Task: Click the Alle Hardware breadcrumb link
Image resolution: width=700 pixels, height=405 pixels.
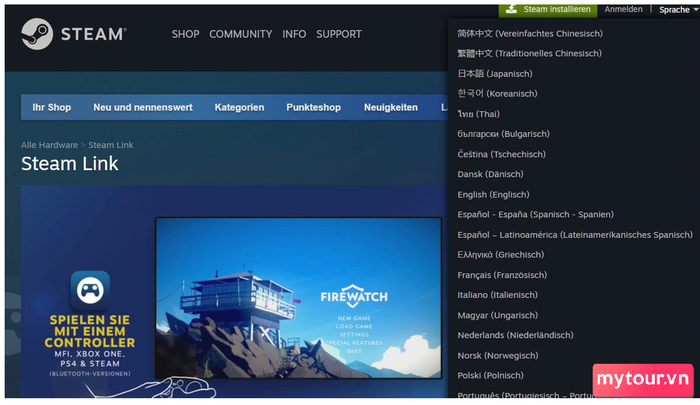Action: 49,145
